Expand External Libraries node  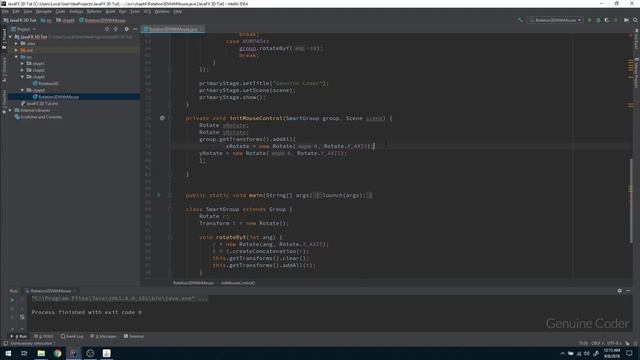[11, 110]
